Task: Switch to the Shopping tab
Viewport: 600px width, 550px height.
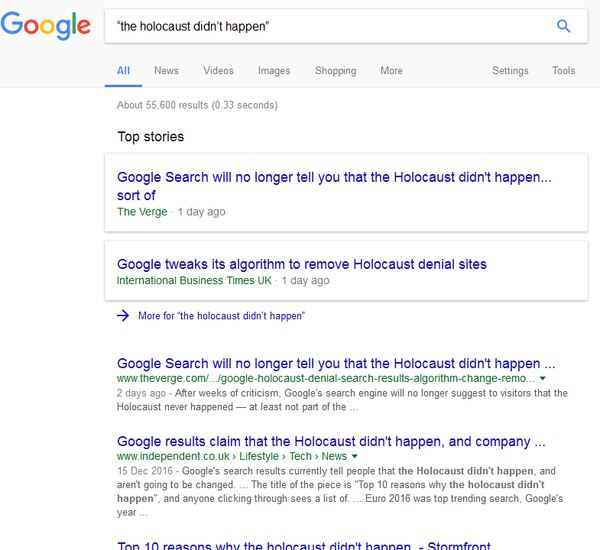Action: (335, 71)
